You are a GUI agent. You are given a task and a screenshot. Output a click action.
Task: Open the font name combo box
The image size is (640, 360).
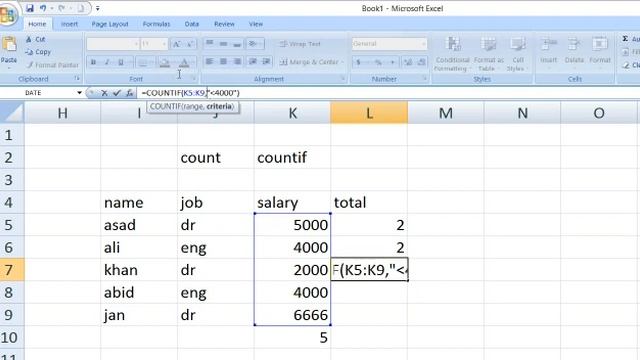click(x=113, y=44)
